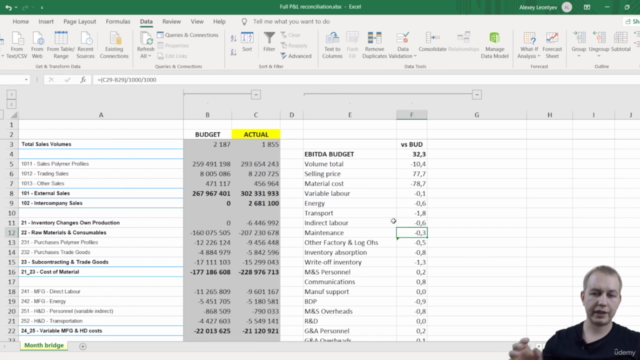Expand Data Validation dropdown arrow
The height and width of the screenshot is (360, 640).
(x=415, y=56)
